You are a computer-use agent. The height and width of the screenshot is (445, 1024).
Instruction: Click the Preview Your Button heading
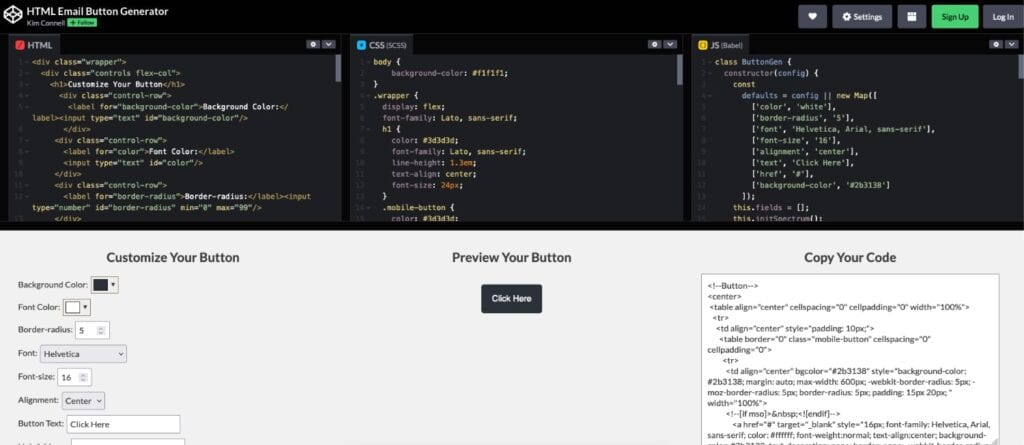coord(511,257)
